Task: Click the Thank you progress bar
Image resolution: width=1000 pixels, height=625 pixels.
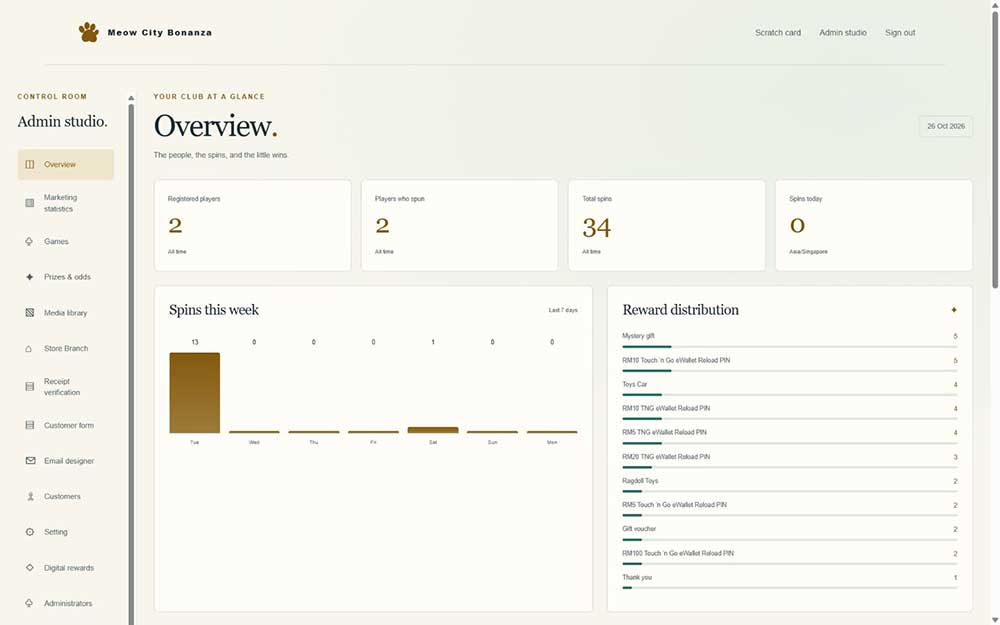Action: tap(790, 587)
